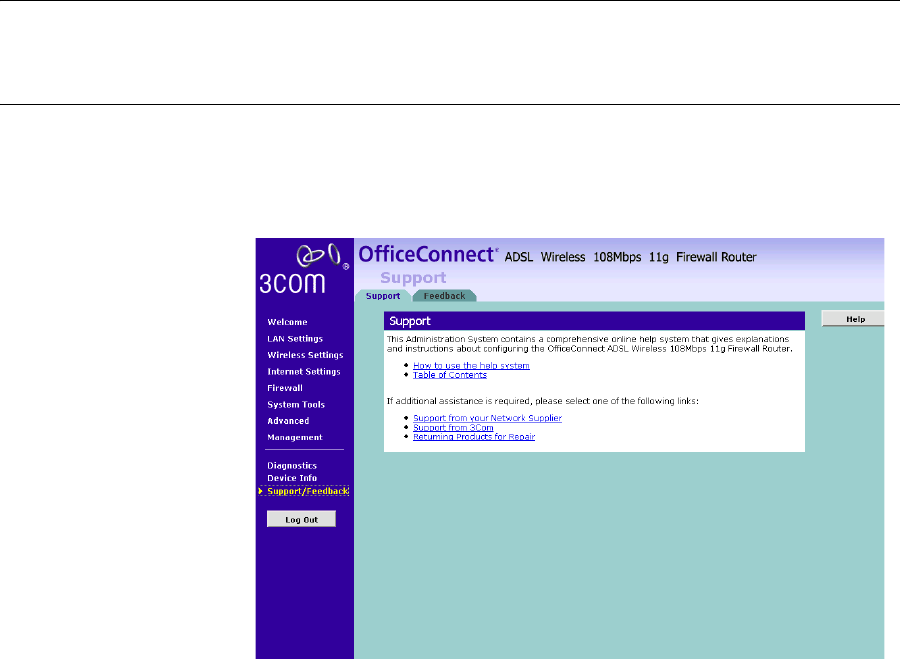View the Device Info page

pyautogui.click(x=292, y=478)
